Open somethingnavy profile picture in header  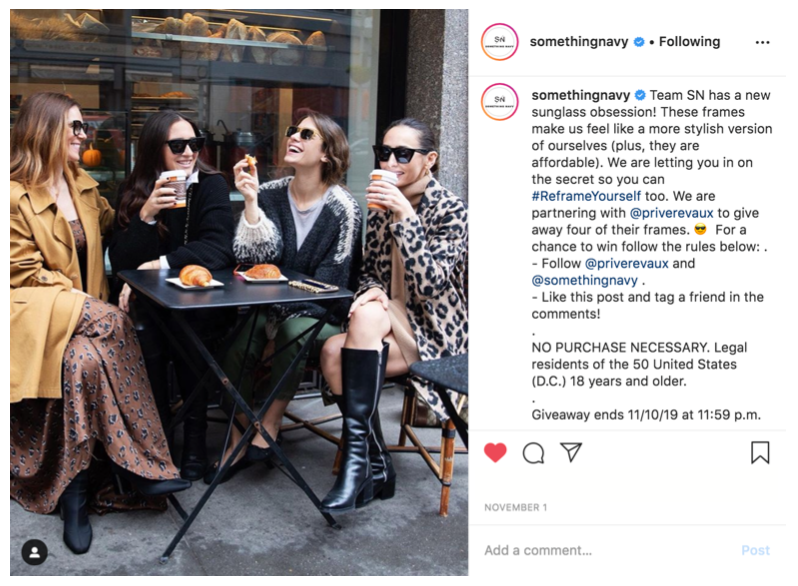(499, 42)
